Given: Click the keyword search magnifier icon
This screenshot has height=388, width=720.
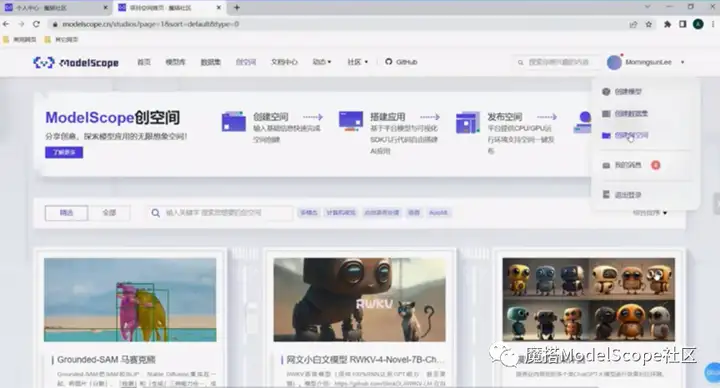Looking at the screenshot, I should [x=156, y=213].
